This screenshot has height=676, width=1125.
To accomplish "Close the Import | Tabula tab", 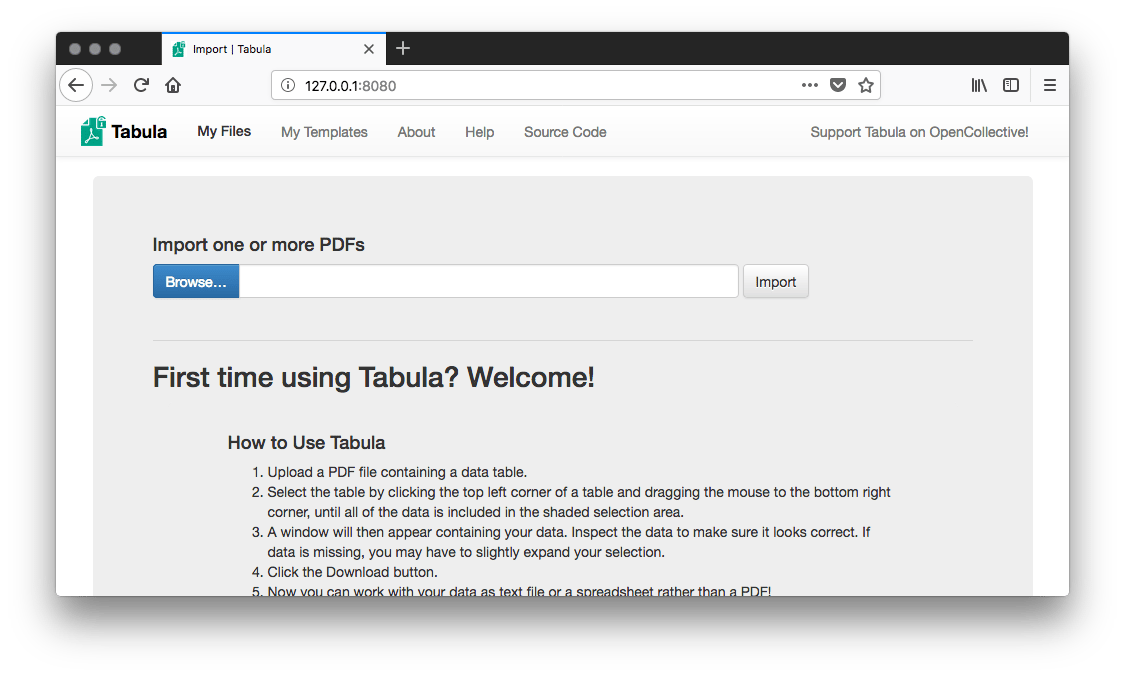I will click(369, 49).
